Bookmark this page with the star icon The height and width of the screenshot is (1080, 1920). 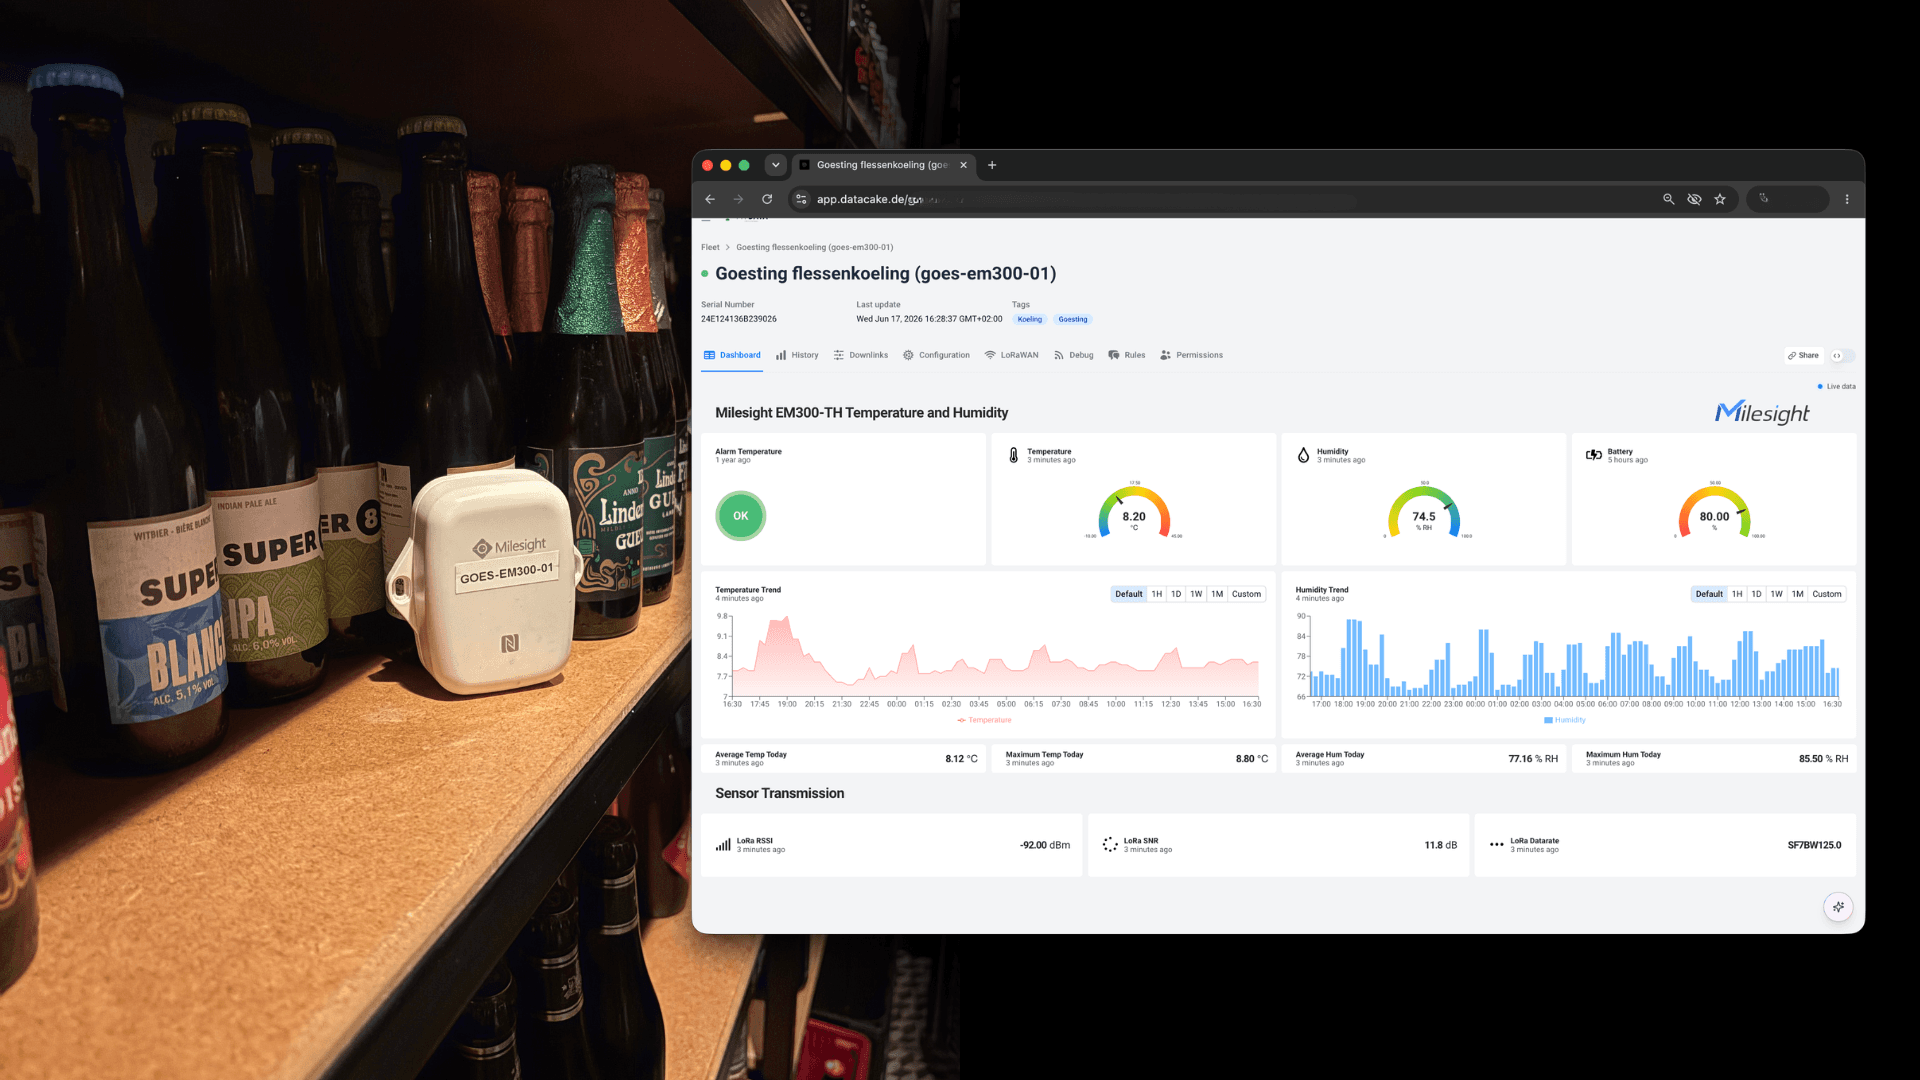[1720, 199]
